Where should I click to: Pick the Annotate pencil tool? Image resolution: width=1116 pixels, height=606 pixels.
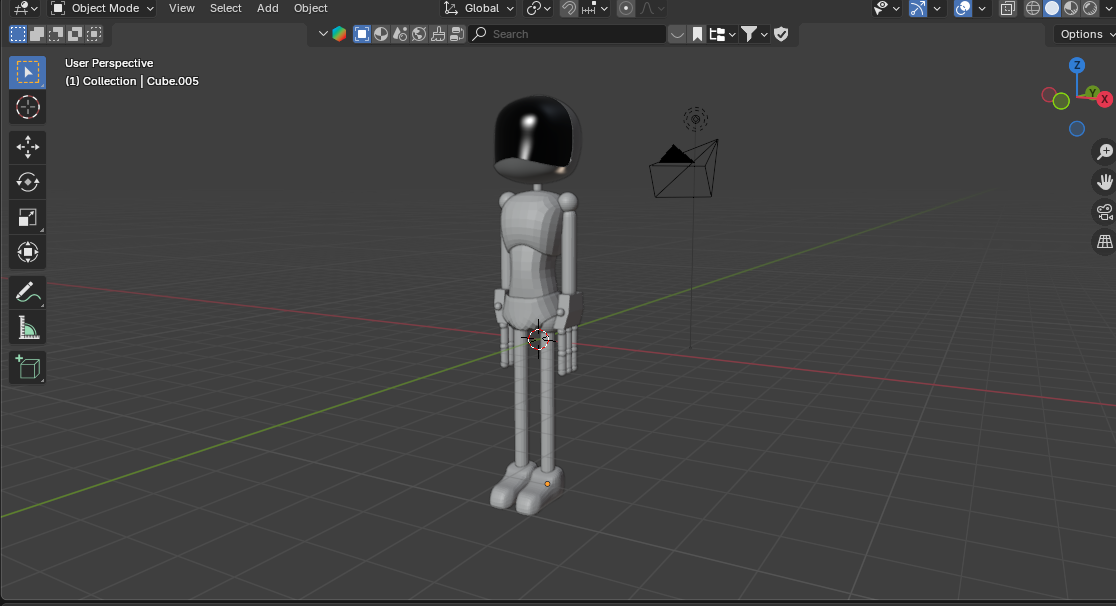[x=27, y=293]
